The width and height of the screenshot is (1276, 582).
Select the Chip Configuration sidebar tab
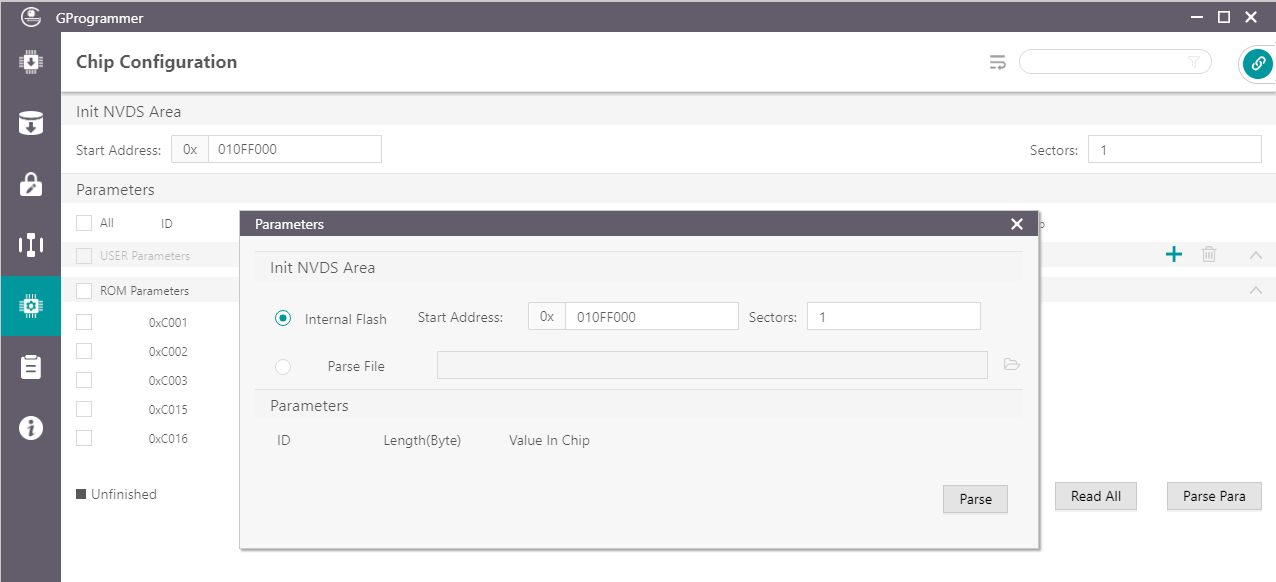pos(30,306)
